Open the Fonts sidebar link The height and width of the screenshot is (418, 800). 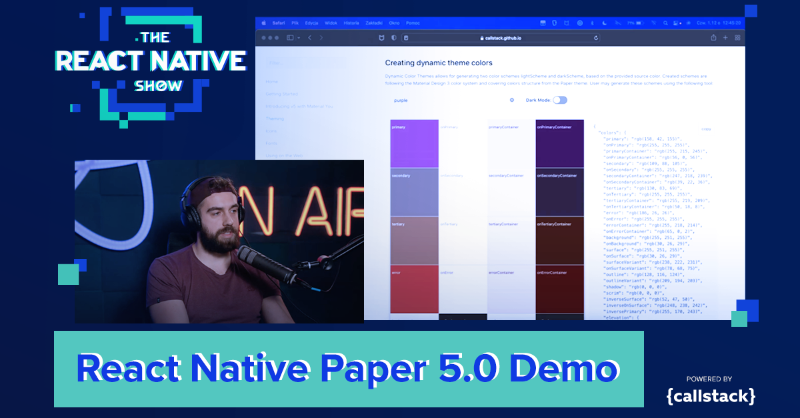coord(271,143)
